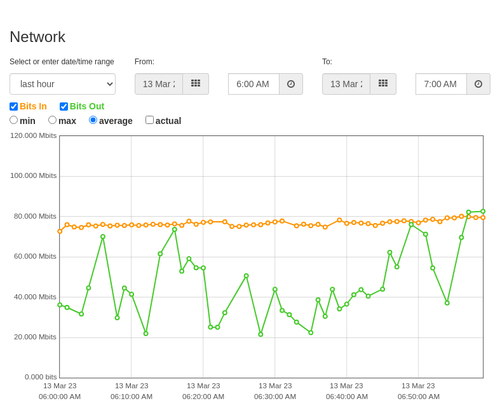Click the 'Select or enter date/time range' label
This screenshot has height=403, width=500.
click(62, 62)
